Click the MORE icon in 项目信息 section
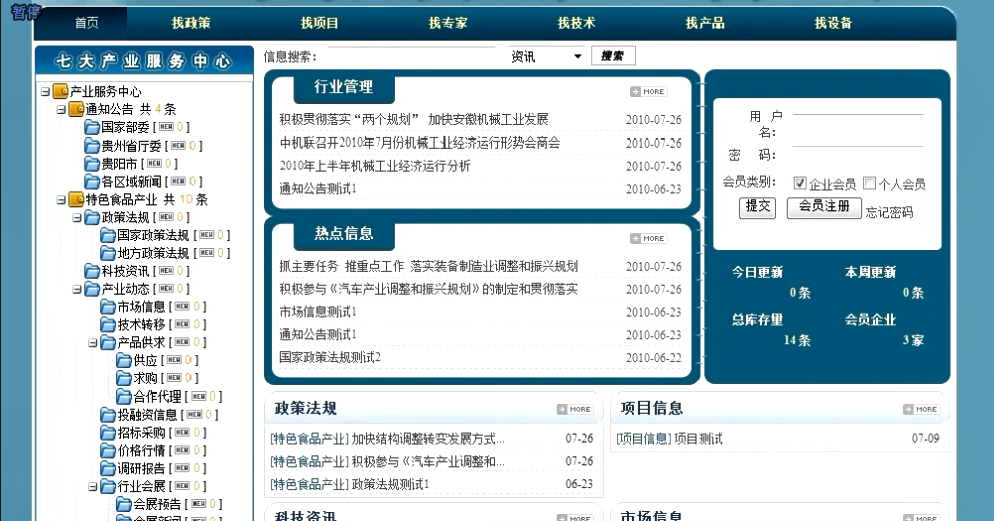This screenshot has width=994, height=521. [920, 409]
